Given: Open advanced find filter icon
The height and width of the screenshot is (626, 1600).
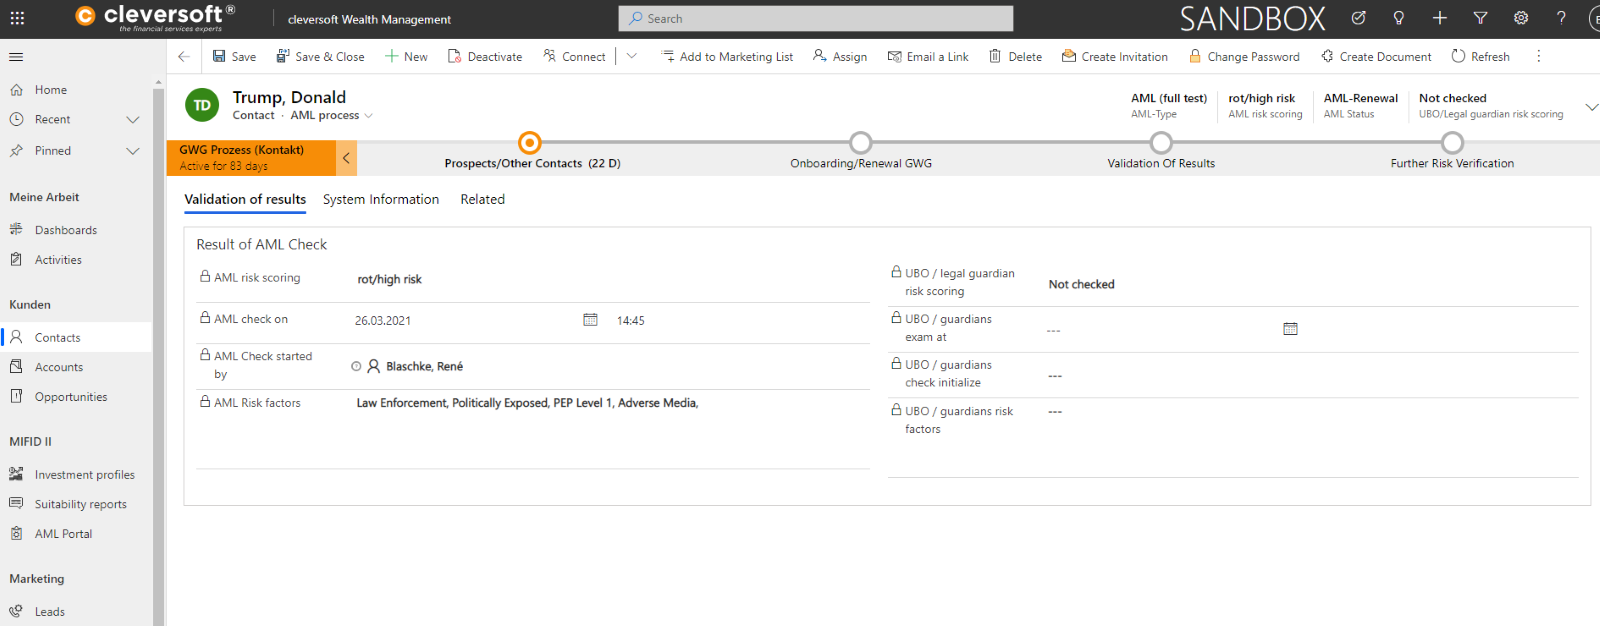Looking at the screenshot, I should [1481, 18].
